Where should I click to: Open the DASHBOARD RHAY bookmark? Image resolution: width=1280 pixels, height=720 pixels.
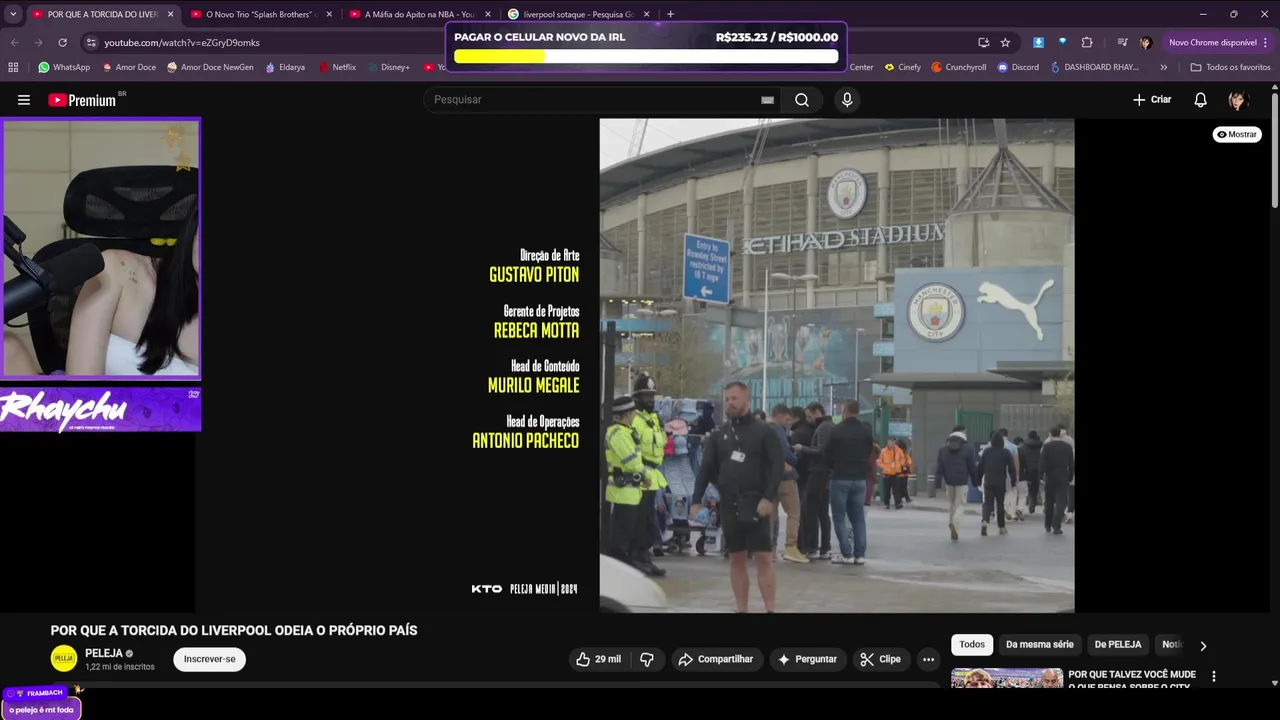pyautogui.click(x=1094, y=67)
